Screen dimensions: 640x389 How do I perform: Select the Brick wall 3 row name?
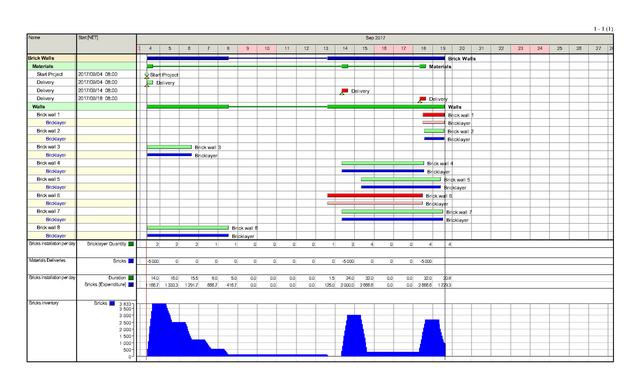pos(48,147)
